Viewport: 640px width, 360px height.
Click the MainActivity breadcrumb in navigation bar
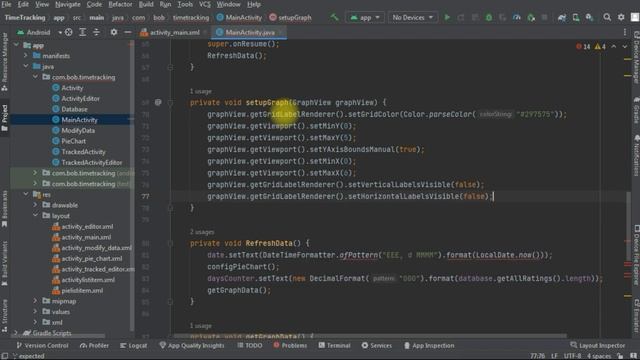click(x=239, y=17)
